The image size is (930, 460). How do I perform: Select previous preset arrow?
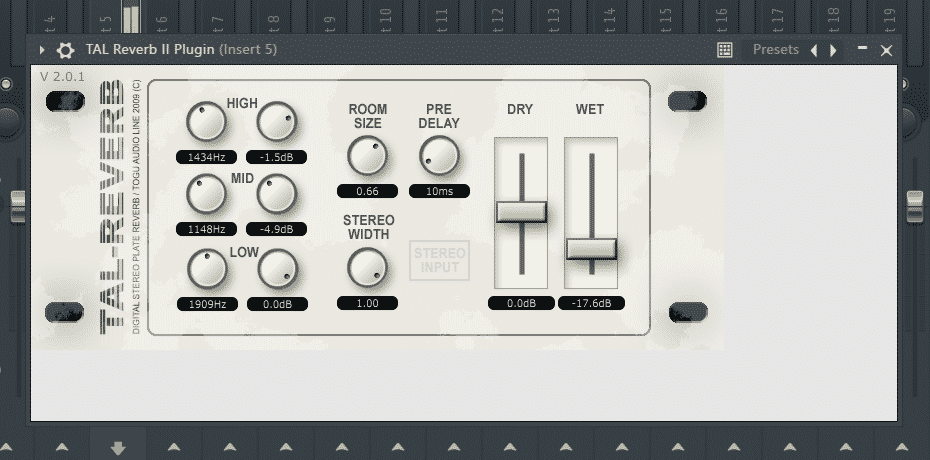(x=814, y=50)
